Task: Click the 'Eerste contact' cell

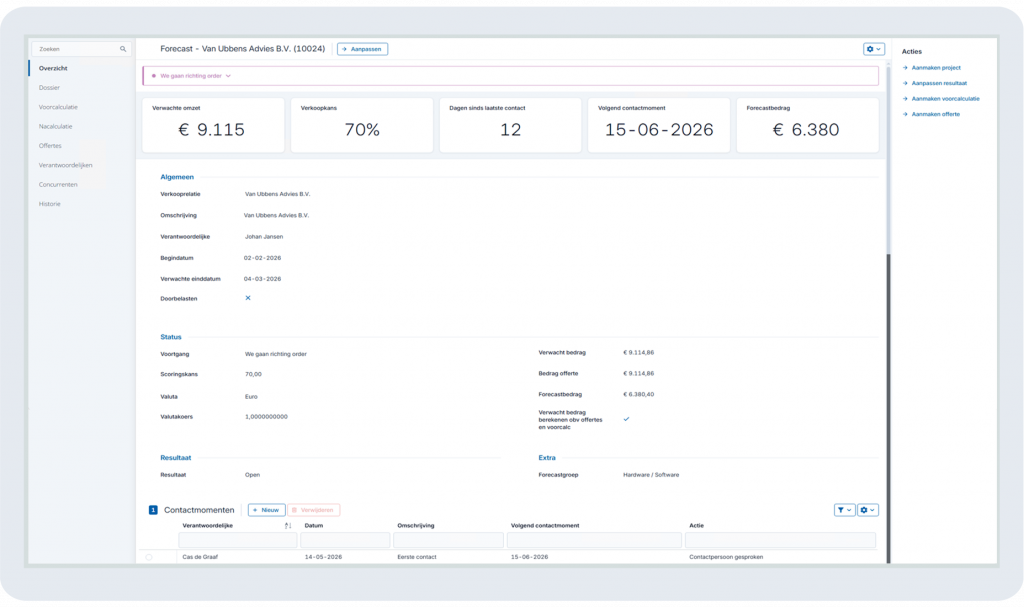Action: tap(417, 557)
